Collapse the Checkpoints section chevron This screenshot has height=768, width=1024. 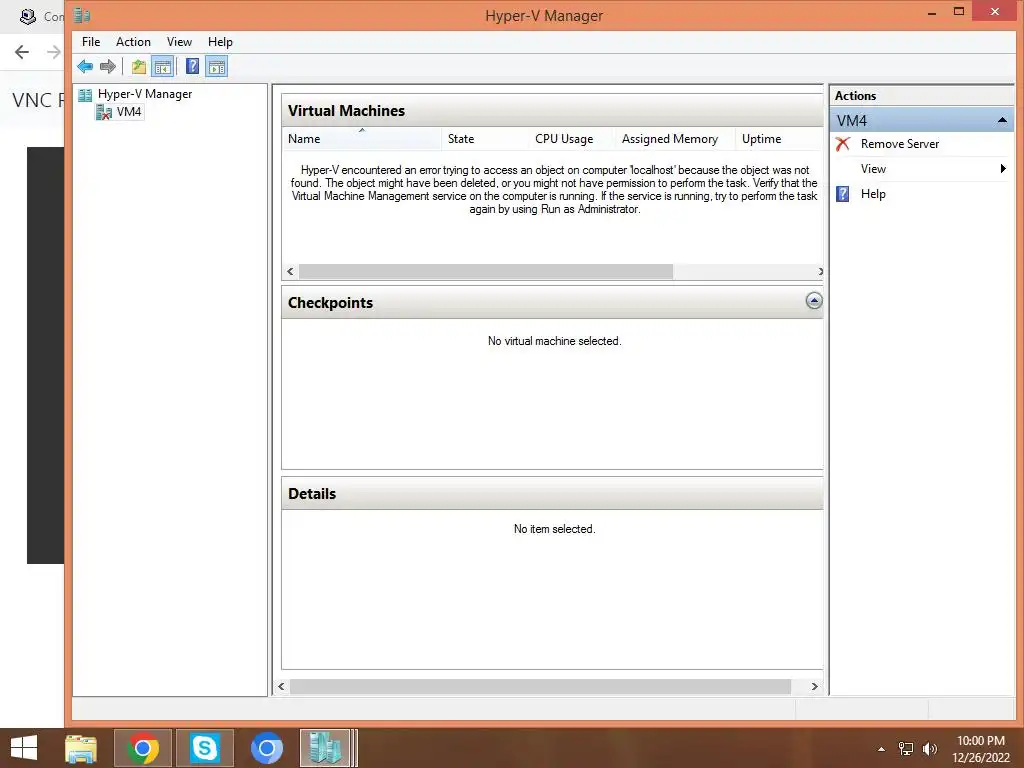pyautogui.click(x=814, y=300)
